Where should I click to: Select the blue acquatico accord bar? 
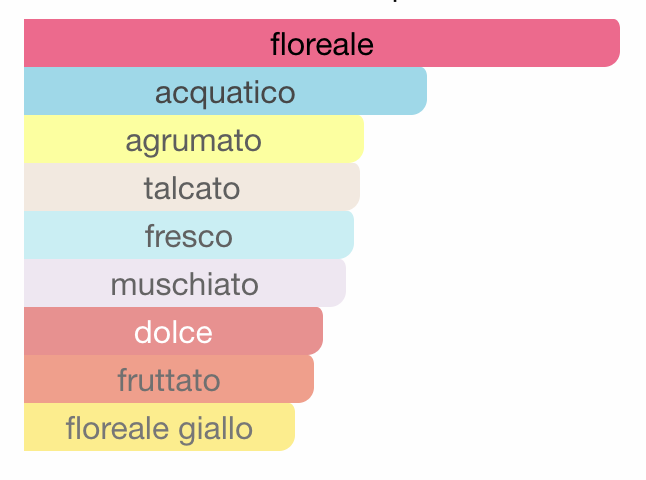pyautogui.click(x=225, y=91)
